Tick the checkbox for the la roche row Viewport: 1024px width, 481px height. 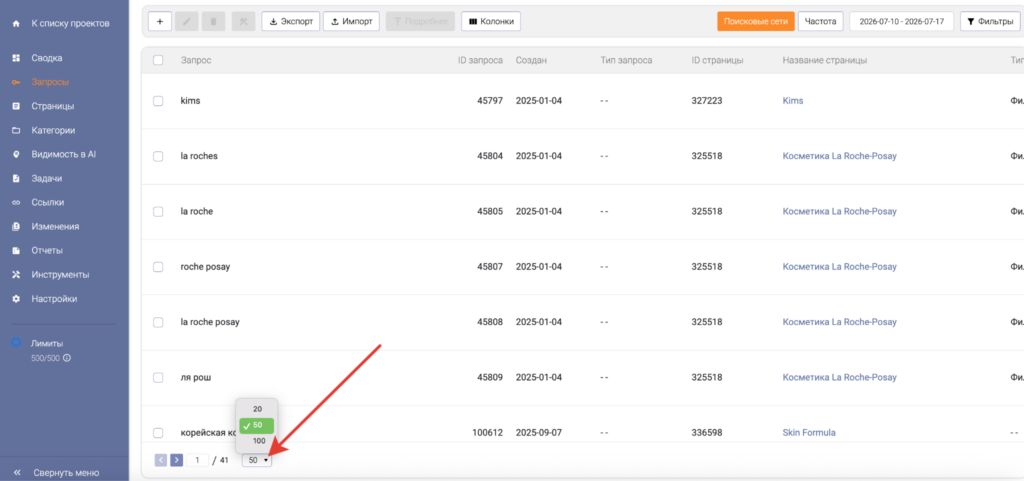[158, 211]
